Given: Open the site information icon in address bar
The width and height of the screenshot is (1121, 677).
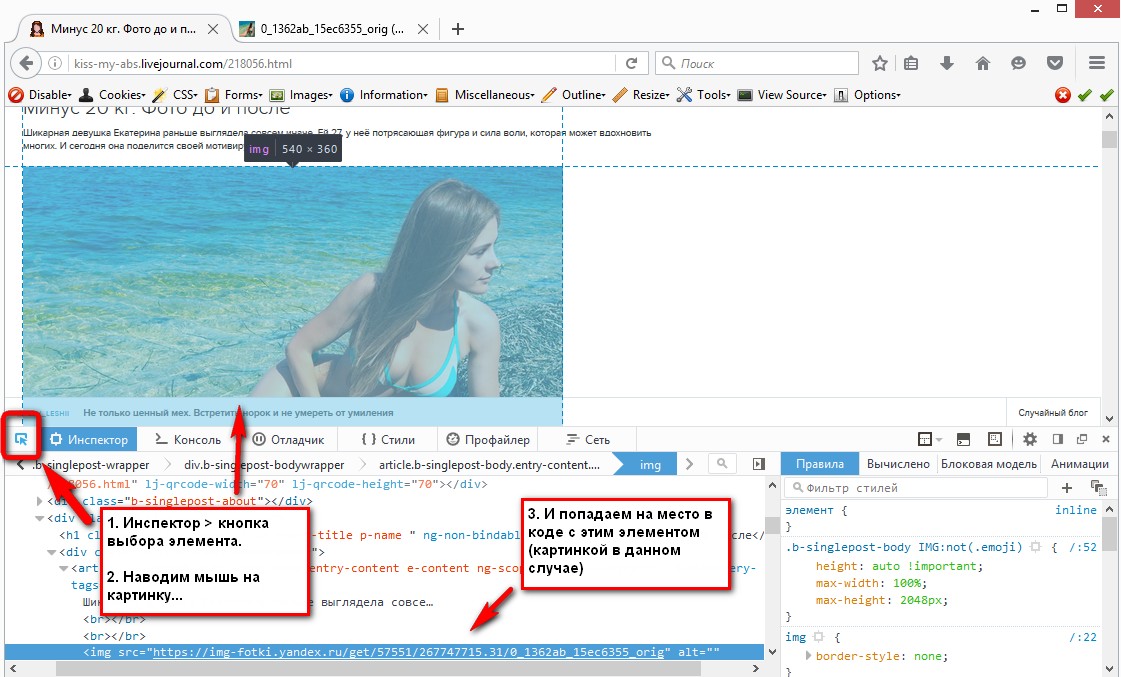Looking at the screenshot, I should pos(54,63).
